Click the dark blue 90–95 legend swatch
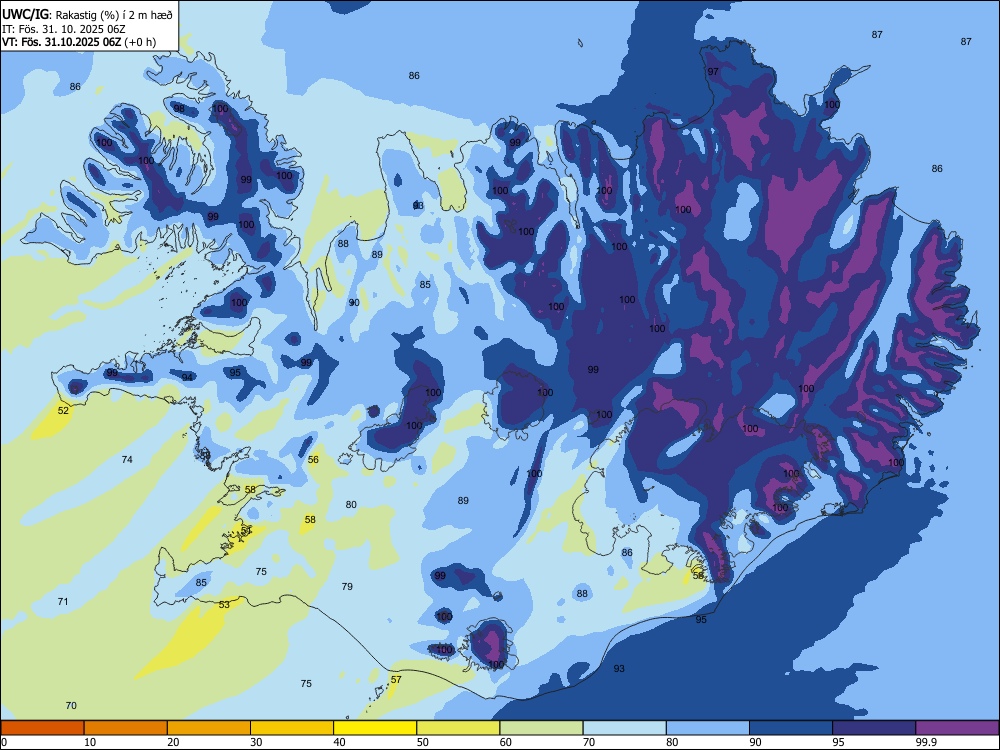The width and height of the screenshot is (1000, 750). tap(791, 728)
